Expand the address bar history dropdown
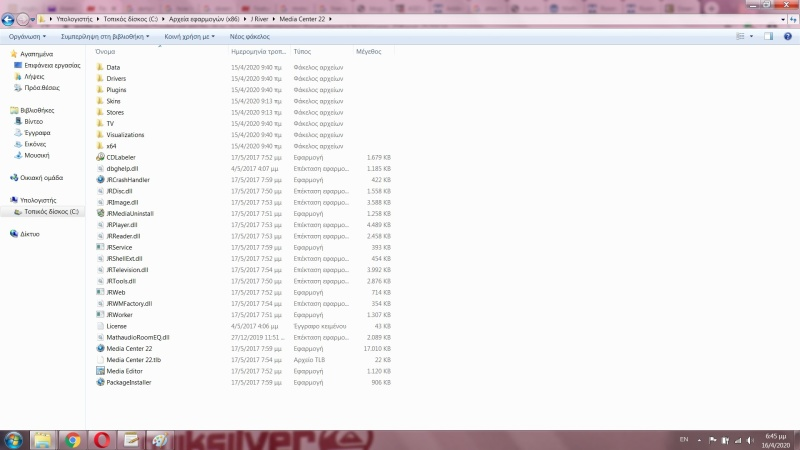 pos(783,19)
